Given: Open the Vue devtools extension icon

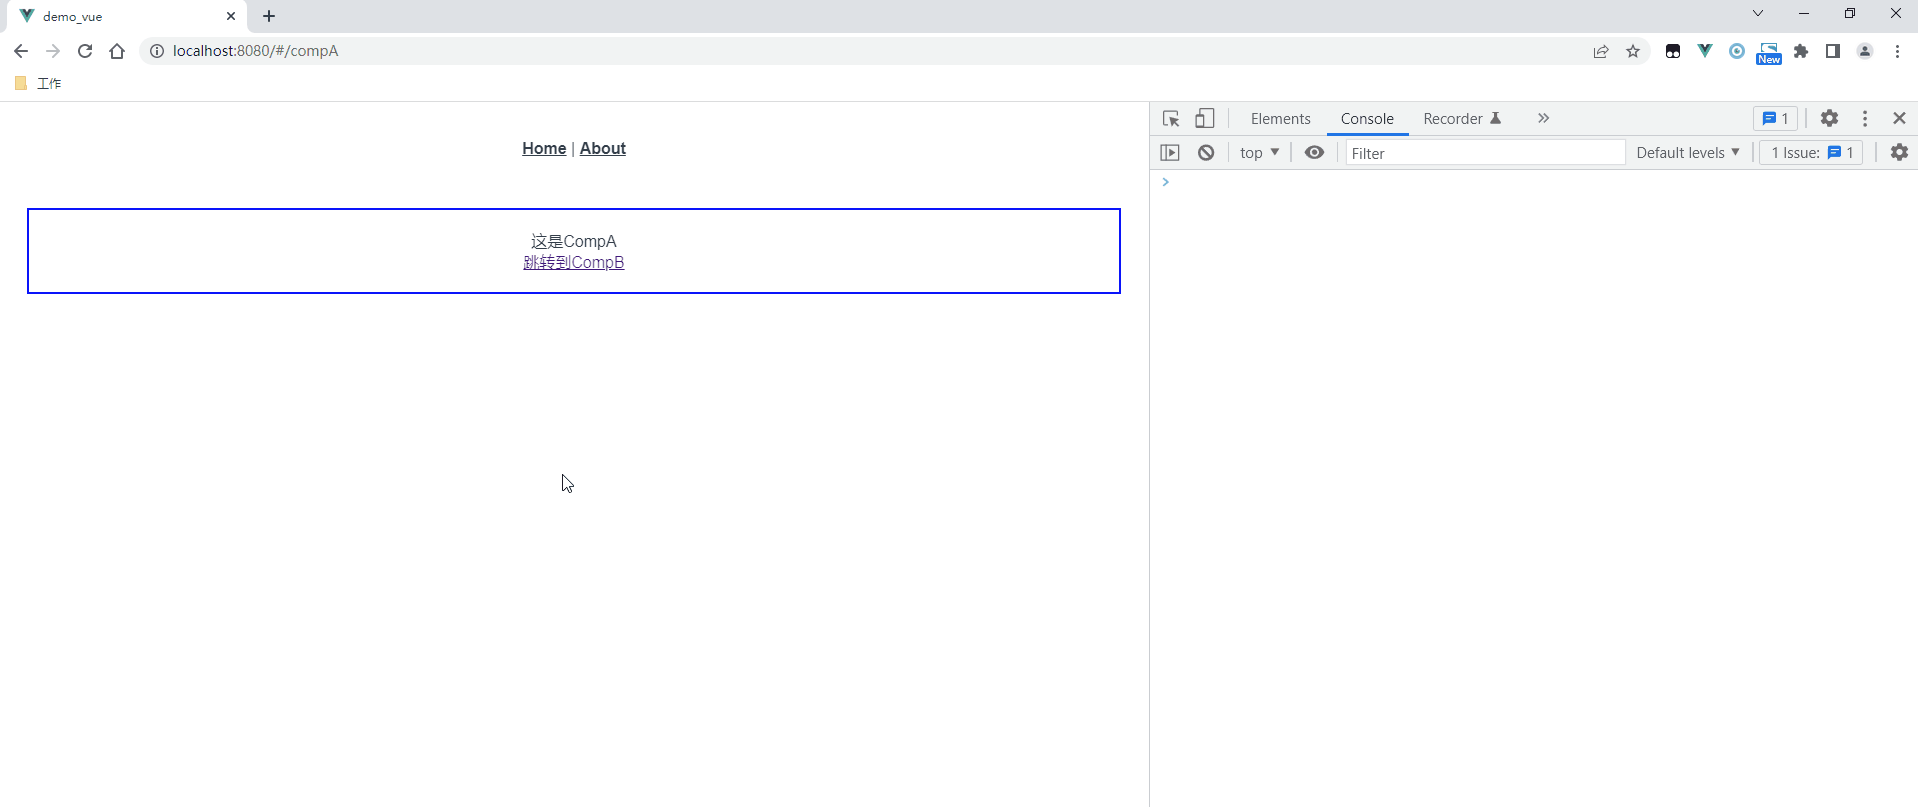Looking at the screenshot, I should click(1705, 51).
